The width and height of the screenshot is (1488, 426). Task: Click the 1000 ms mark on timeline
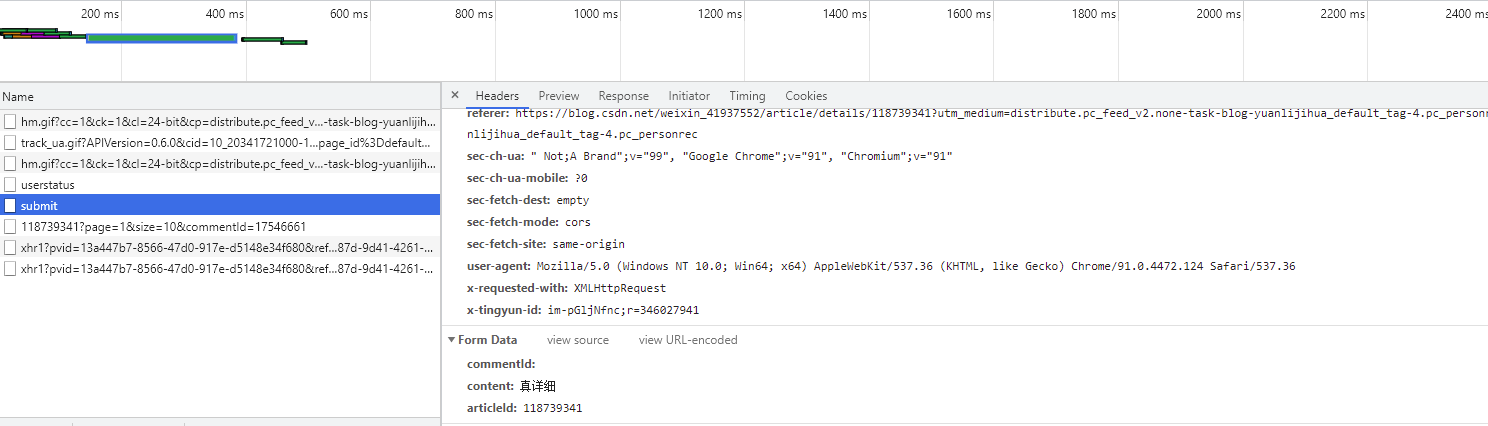(x=595, y=14)
